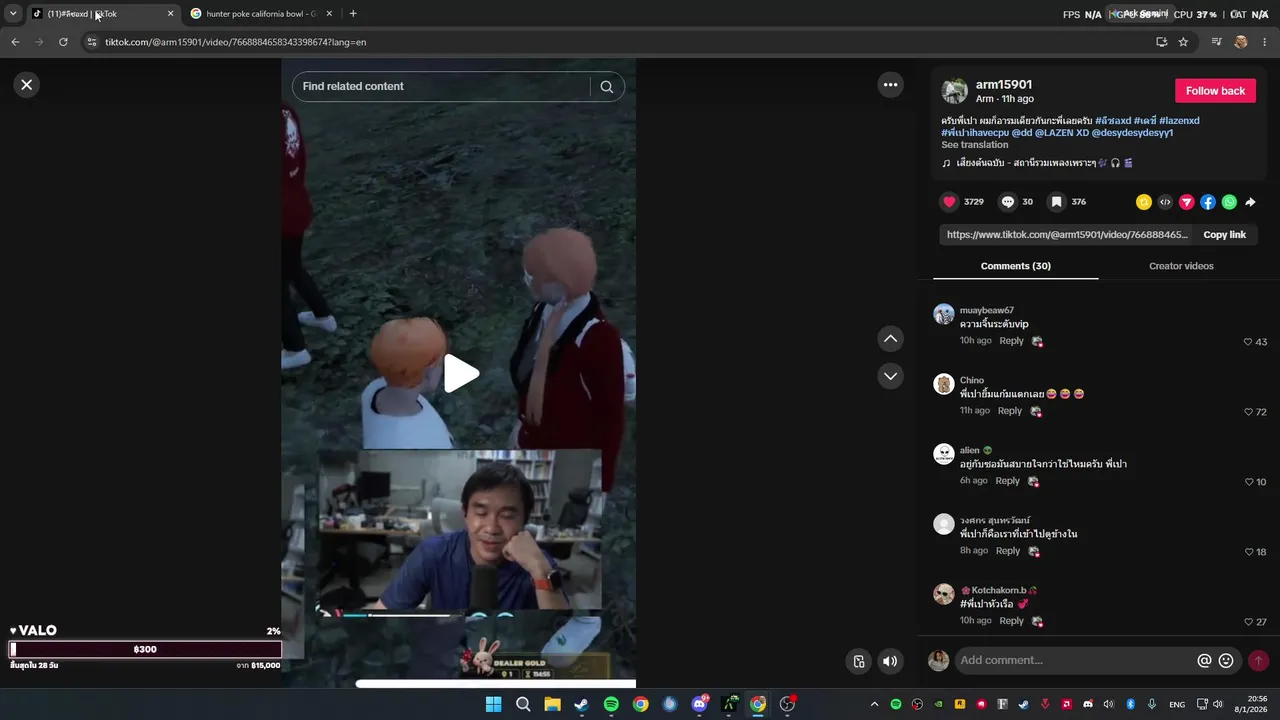1280x720 pixels.
Task: Click muaybeaw67's comment avatar
Action: coord(944,314)
